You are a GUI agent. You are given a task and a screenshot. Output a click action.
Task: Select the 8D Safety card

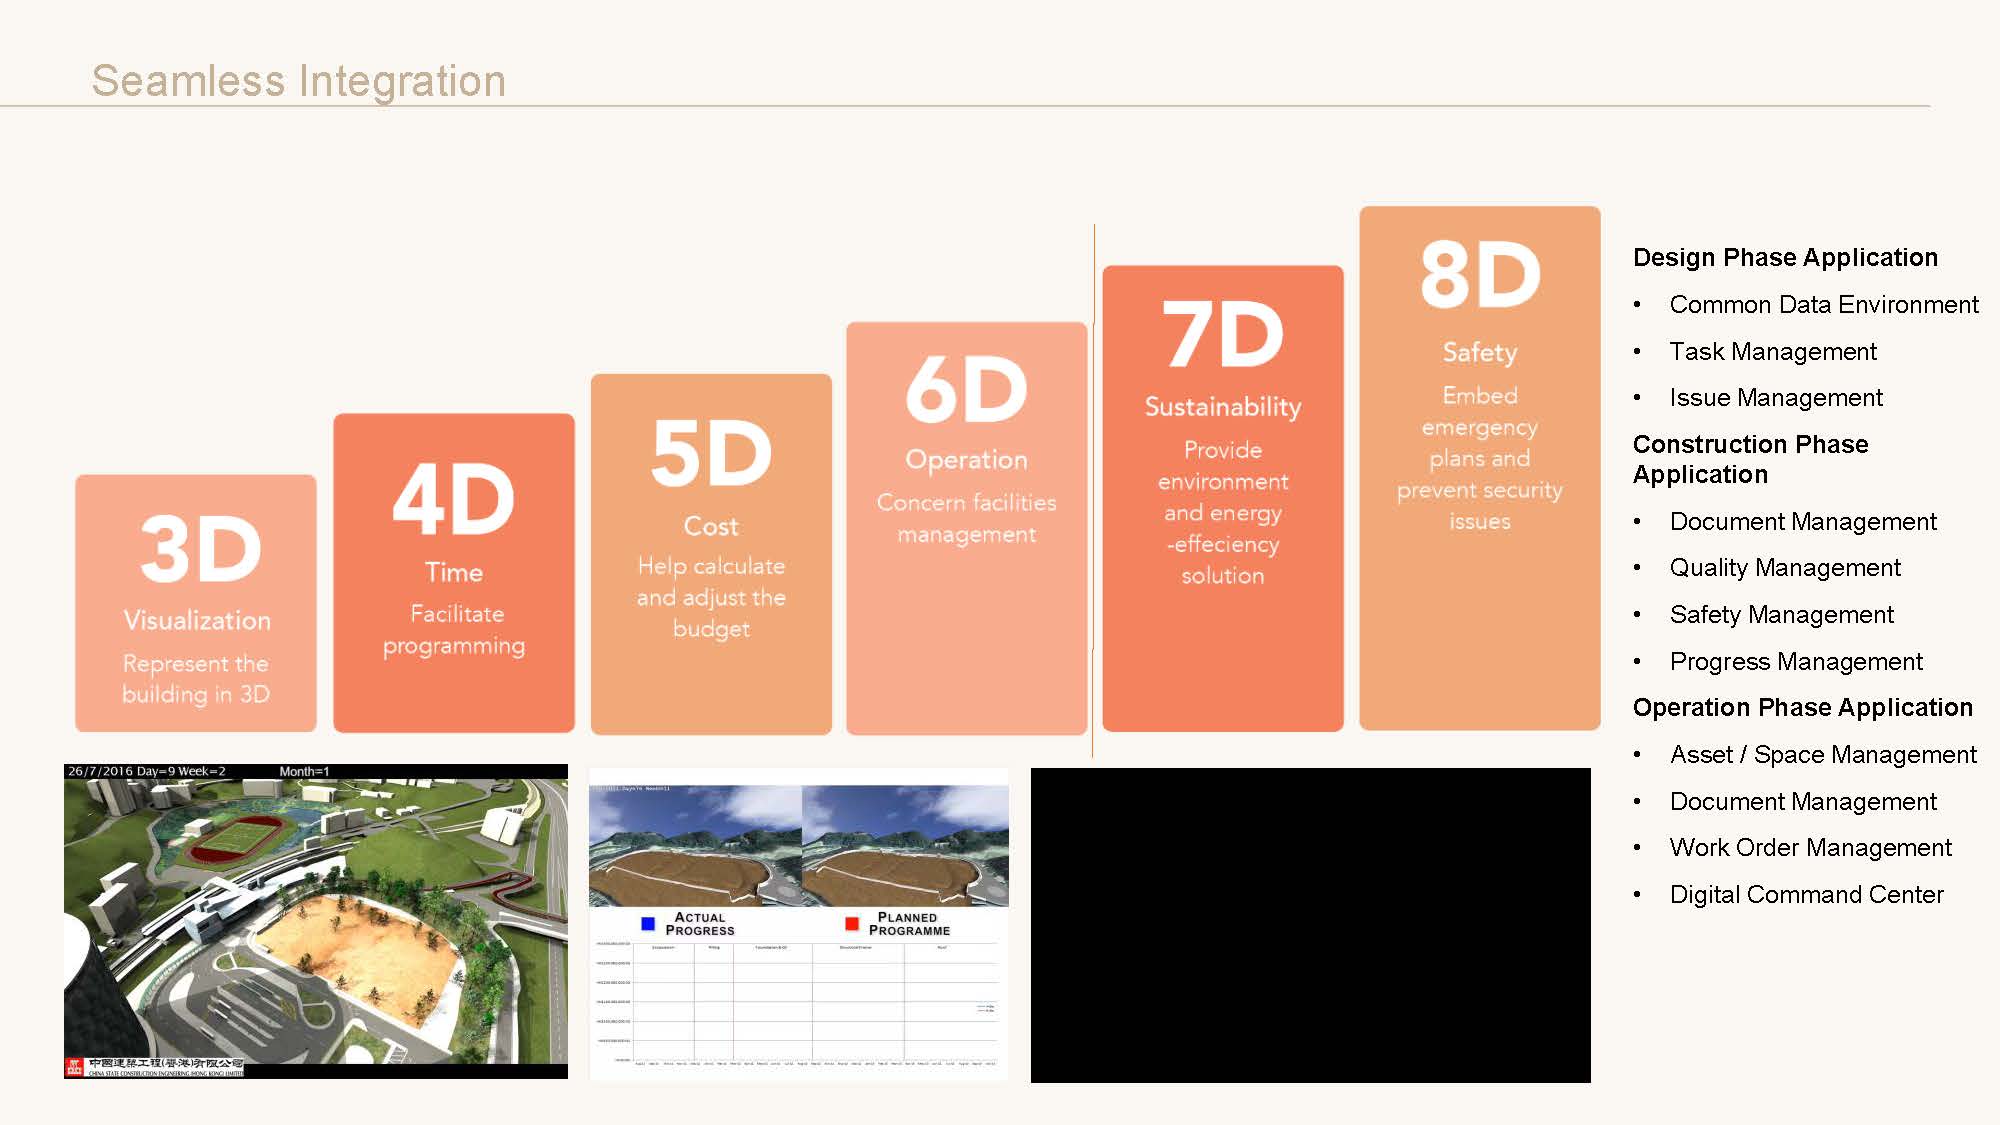(x=1479, y=468)
